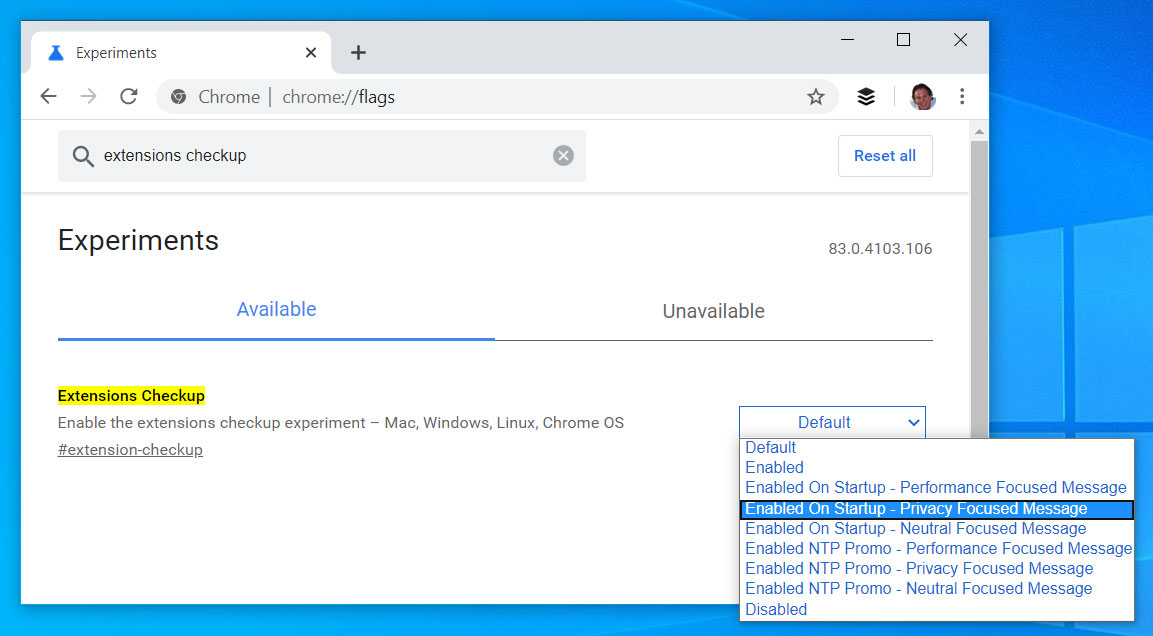Switch to the Available tab
Viewport: 1153px width, 636px height.
point(276,310)
